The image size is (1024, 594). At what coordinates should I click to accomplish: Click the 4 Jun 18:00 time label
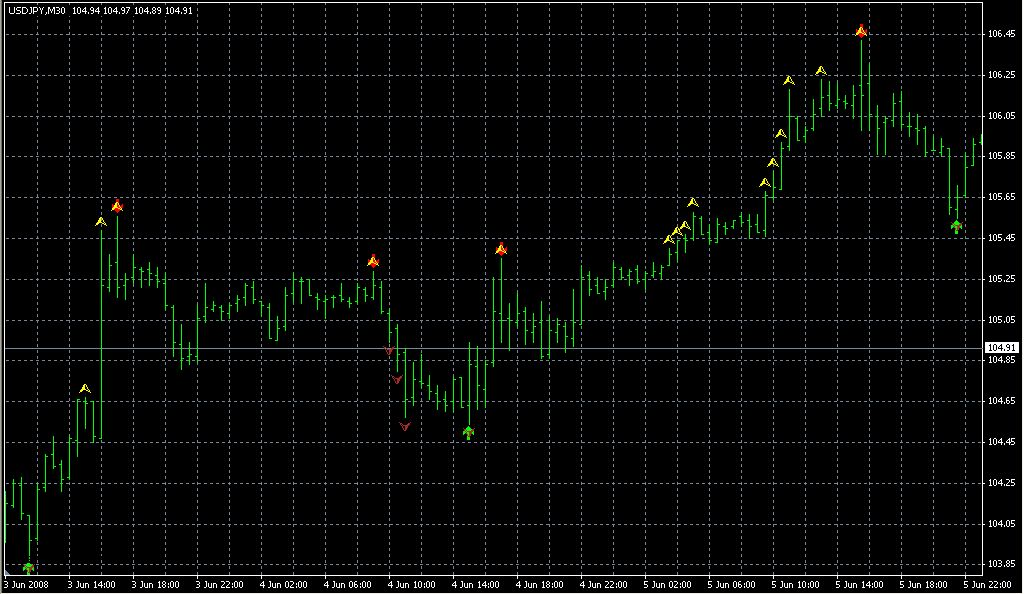tap(539, 585)
